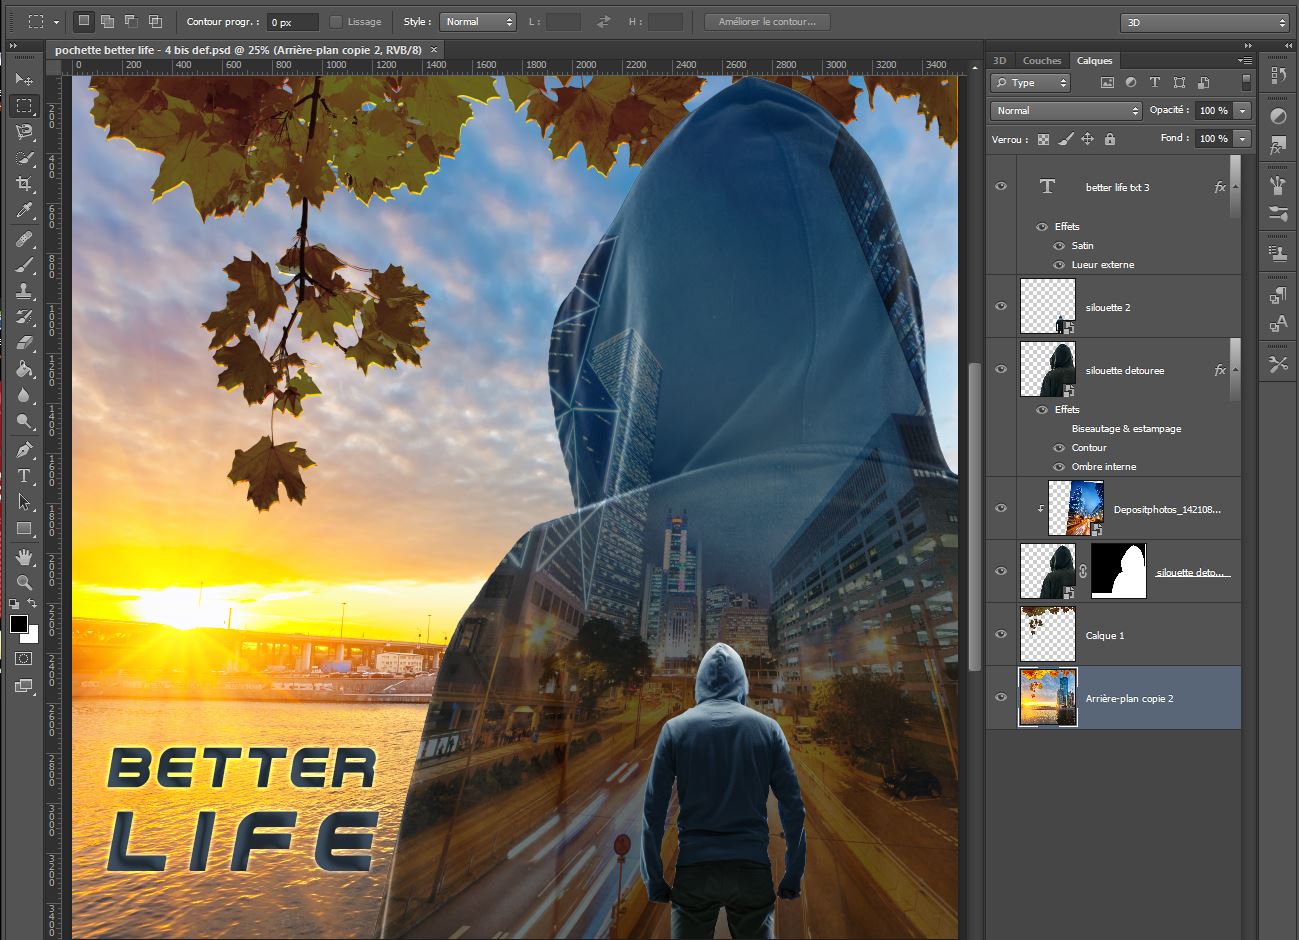Activate the Horizontal Type tool

(x=24, y=476)
